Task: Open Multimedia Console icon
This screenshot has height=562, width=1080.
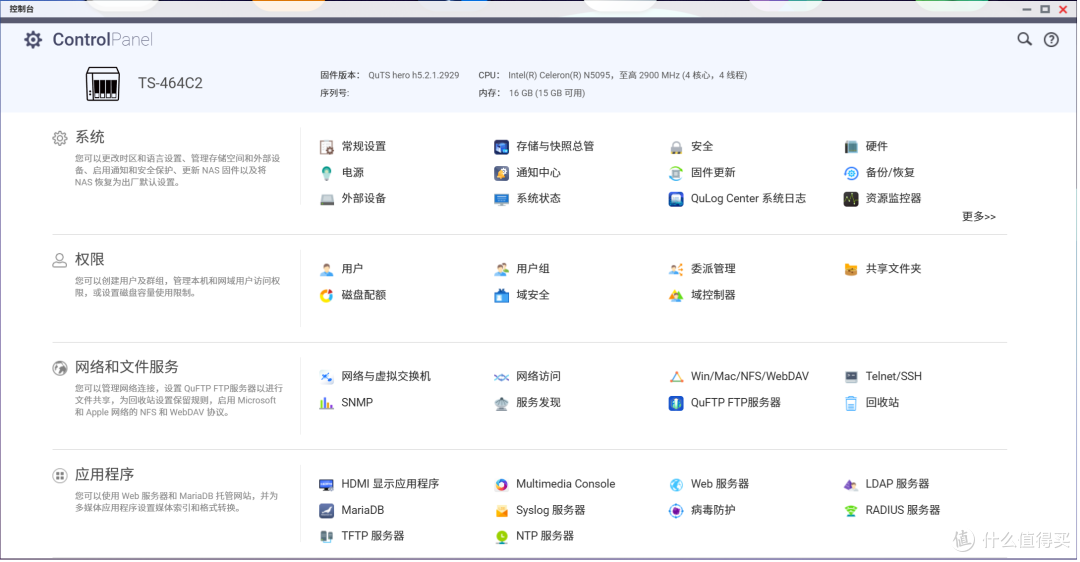Action: pyautogui.click(x=501, y=484)
